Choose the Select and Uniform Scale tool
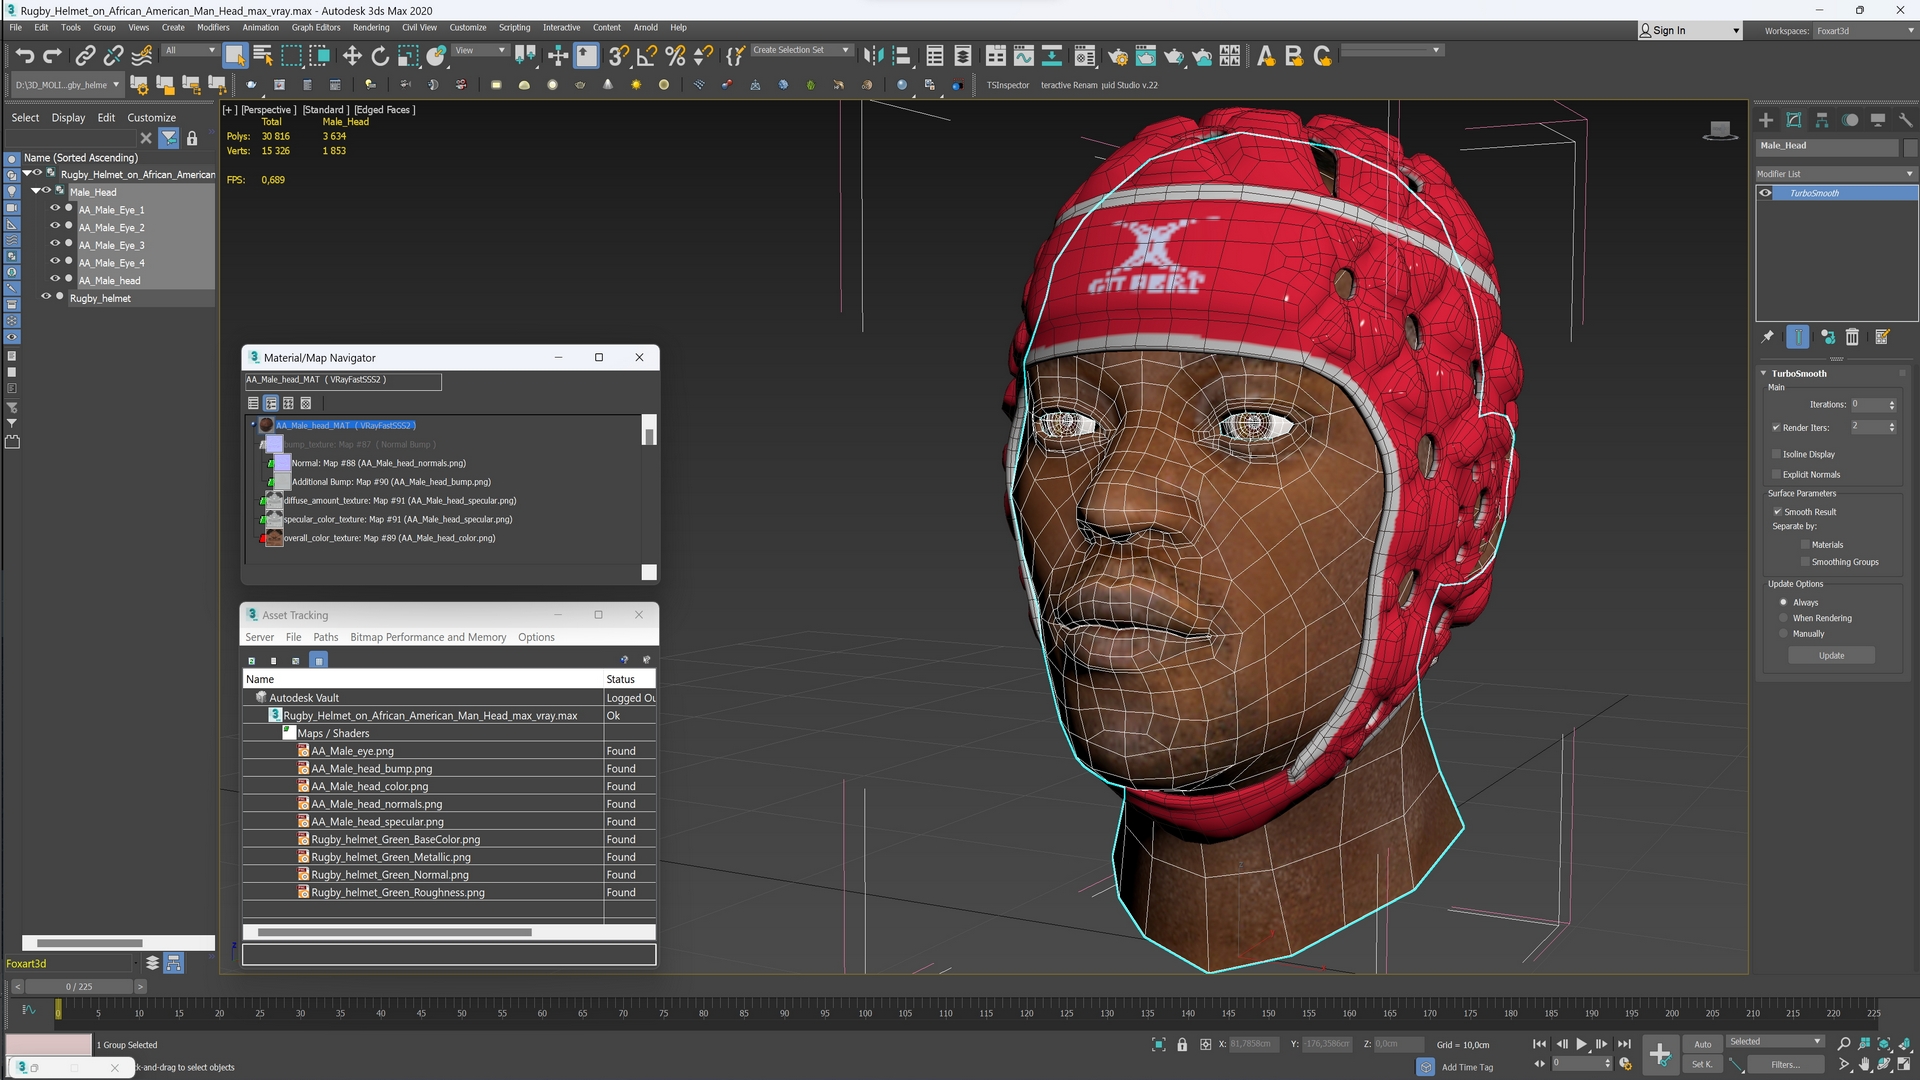1920x1080 pixels. [408, 56]
